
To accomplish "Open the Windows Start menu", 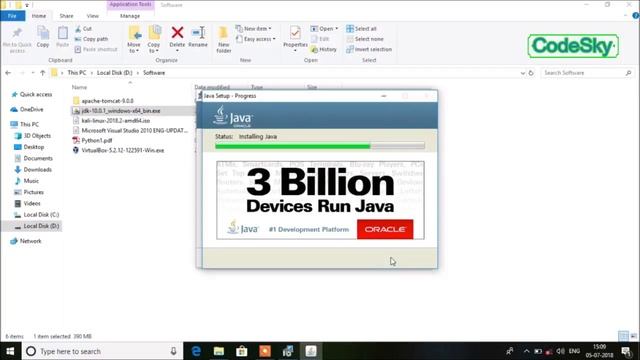I will 11,351.
